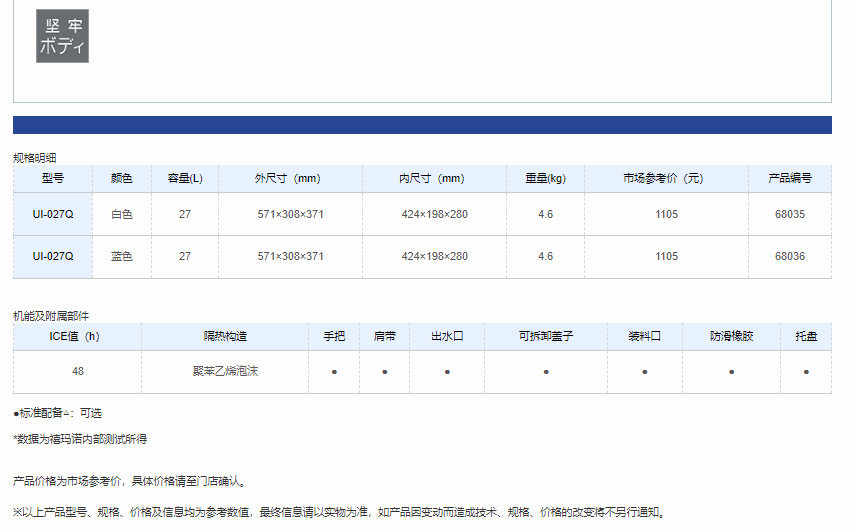Click 571×308×371 in the 白色 row

coord(290,214)
